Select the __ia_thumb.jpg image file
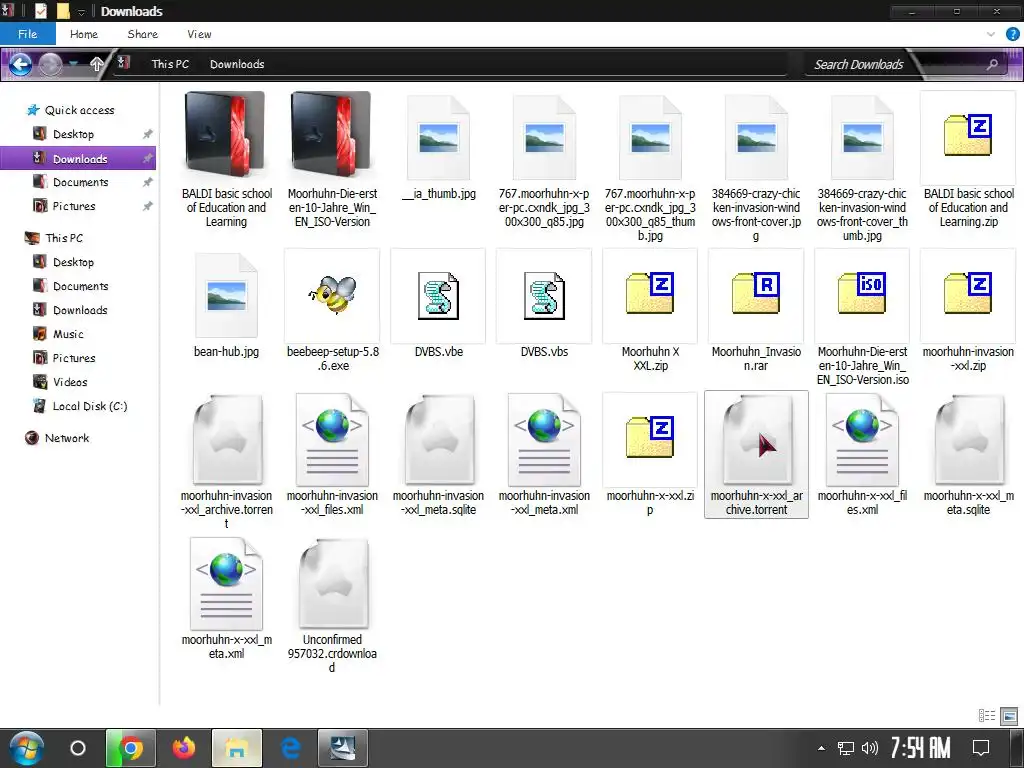Screen dimensions: 1024x768 [x=438, y=147]
